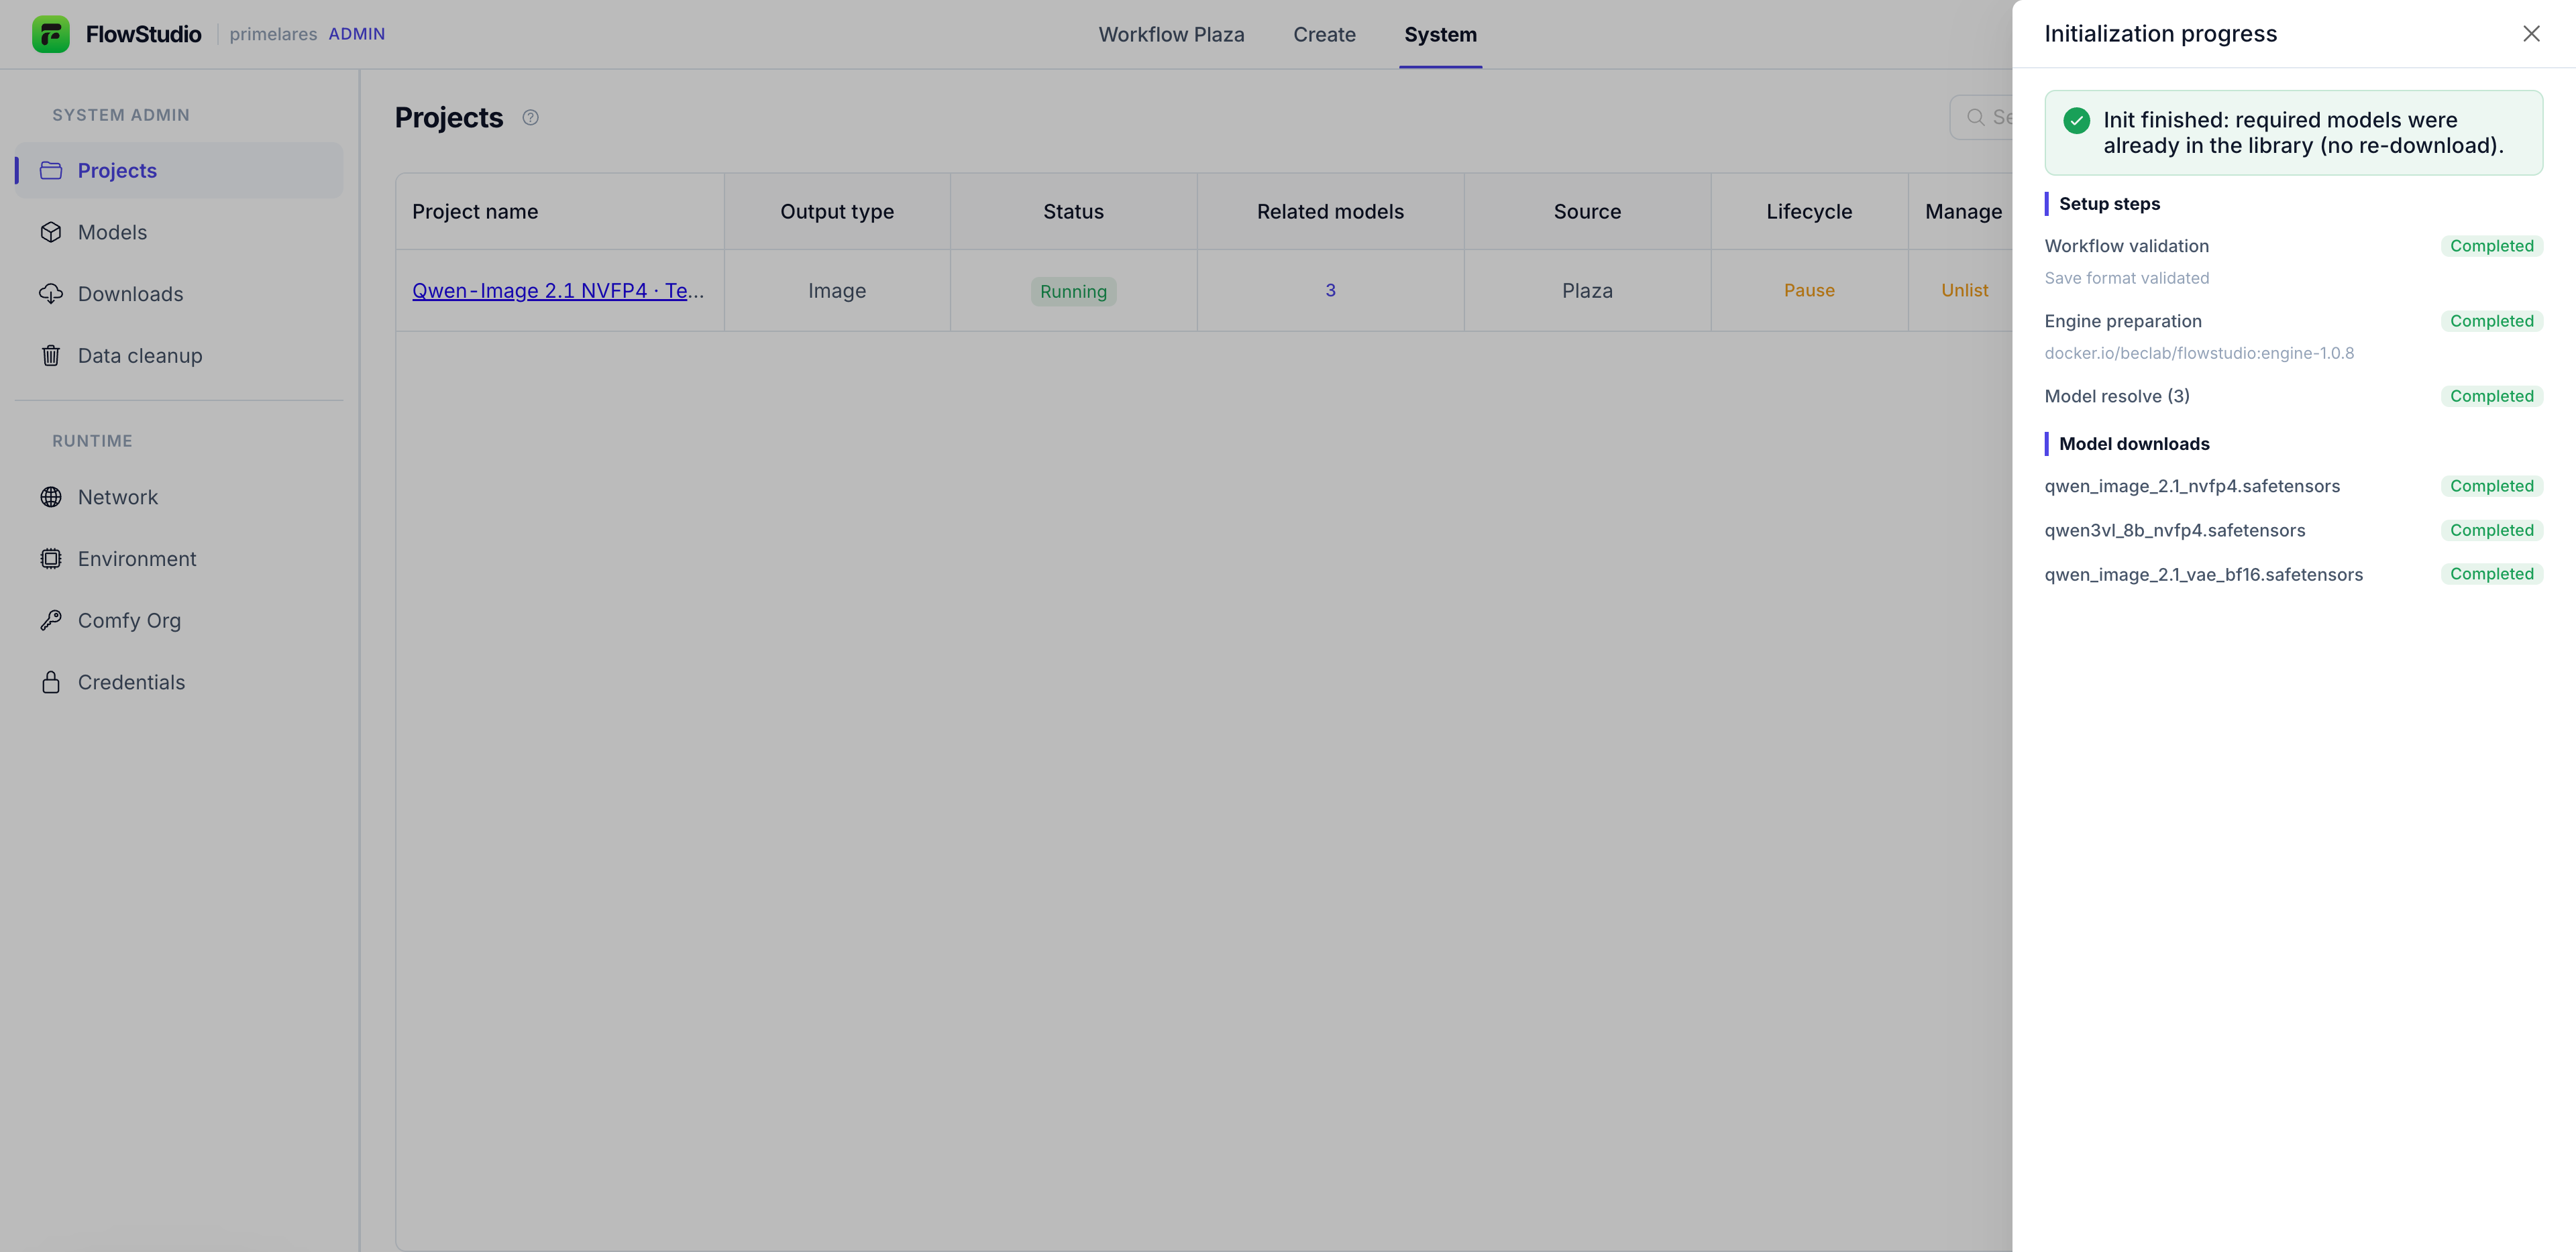The height and width of the screenshot is (1252, 2576).
Task: Open the Workflow Plaza tab
Action: pos(1171,34)
